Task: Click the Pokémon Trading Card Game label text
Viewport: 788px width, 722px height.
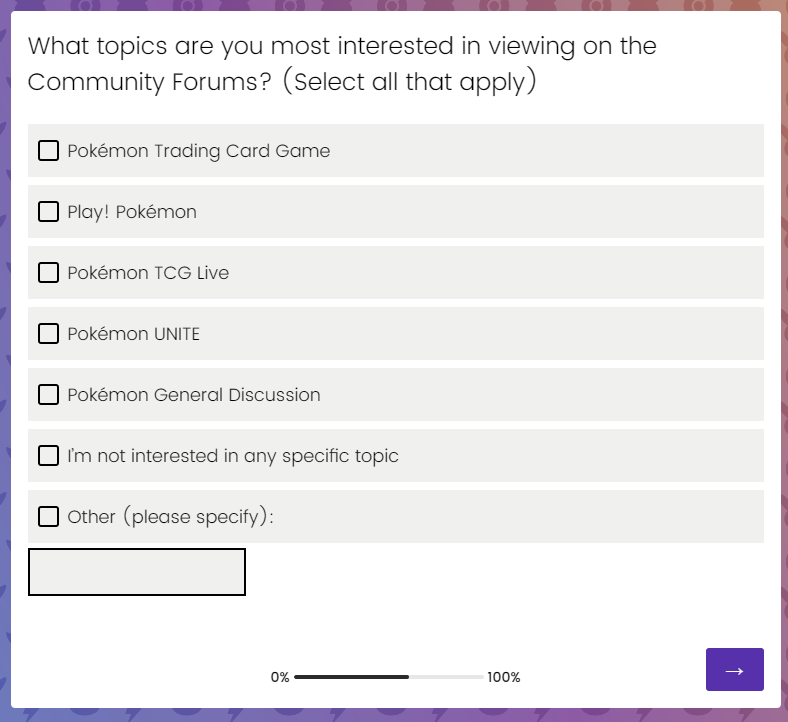Action: [x=199, y=151]
